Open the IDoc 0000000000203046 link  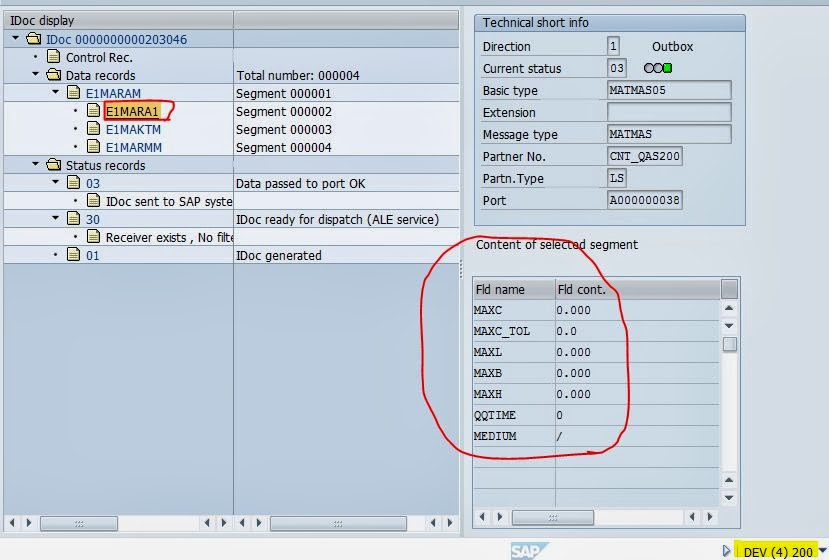[116, 40]
